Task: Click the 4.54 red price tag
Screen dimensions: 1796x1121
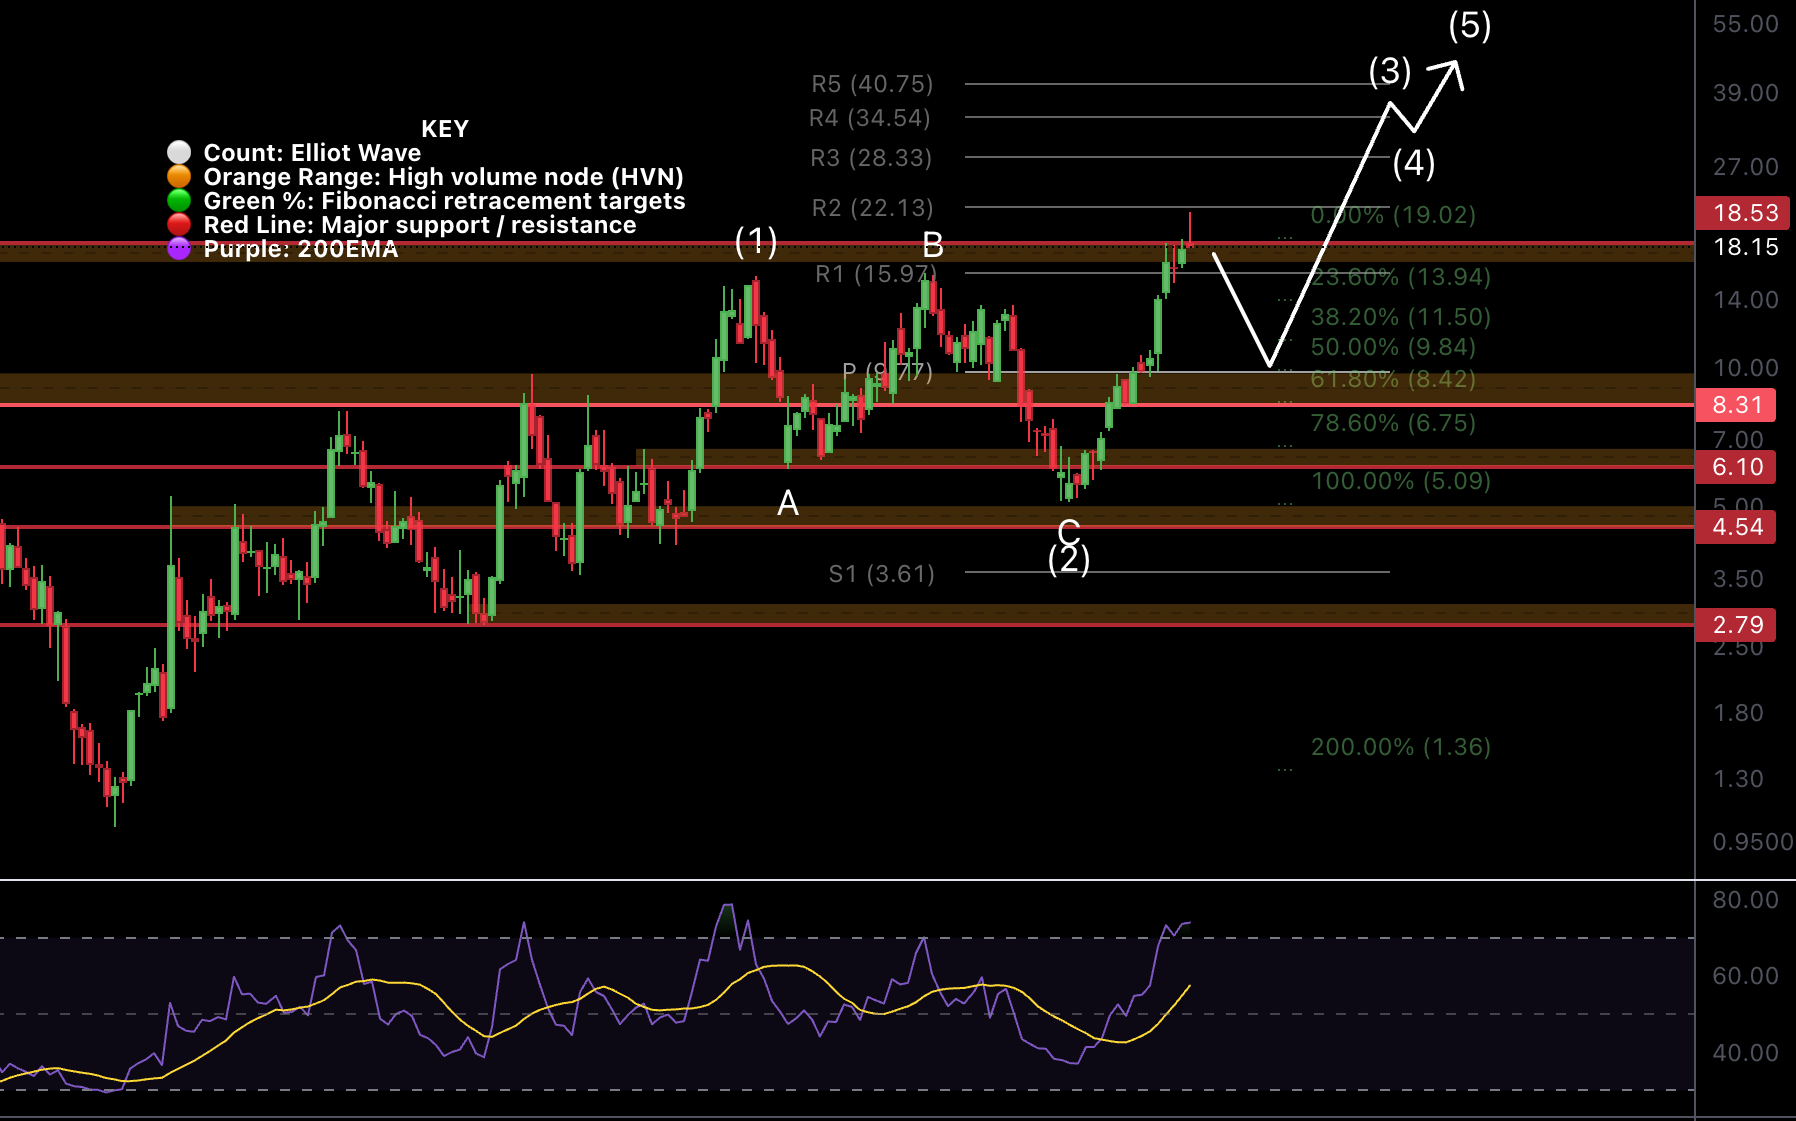Action: 1737,527
